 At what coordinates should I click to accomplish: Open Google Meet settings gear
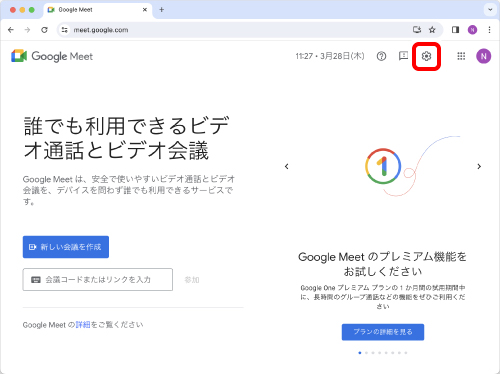click(426, 56)
